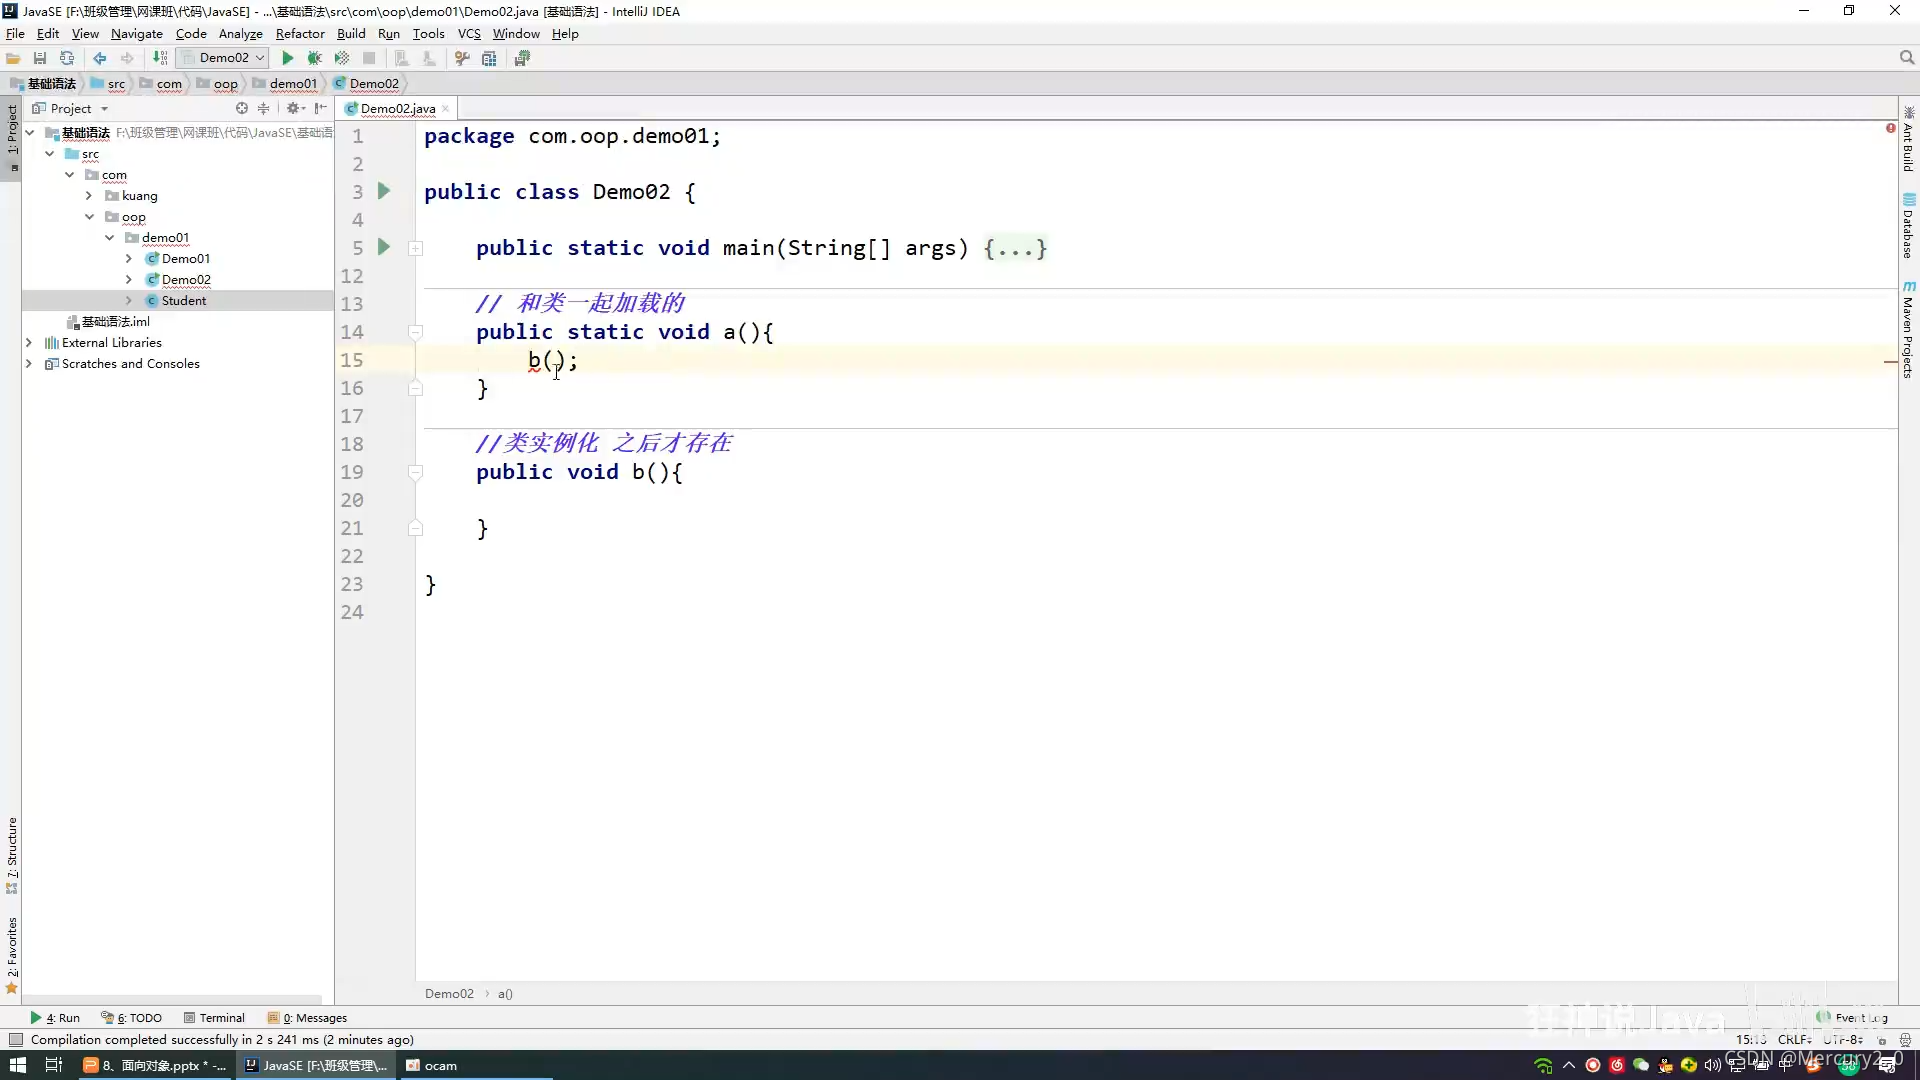Open the 6: TODO tool window

click(x=131, y=1018)
